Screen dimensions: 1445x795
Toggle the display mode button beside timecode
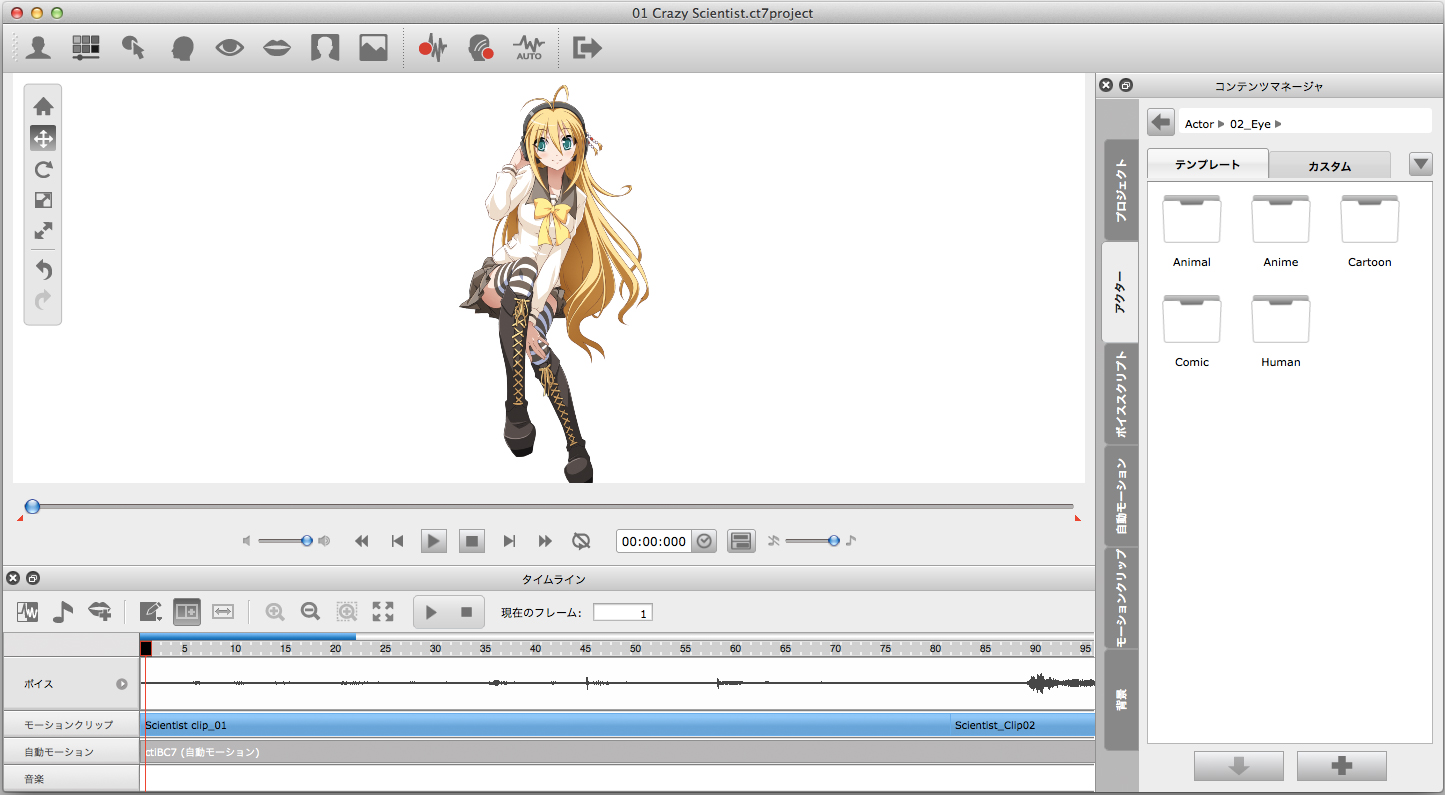(741, 541)
